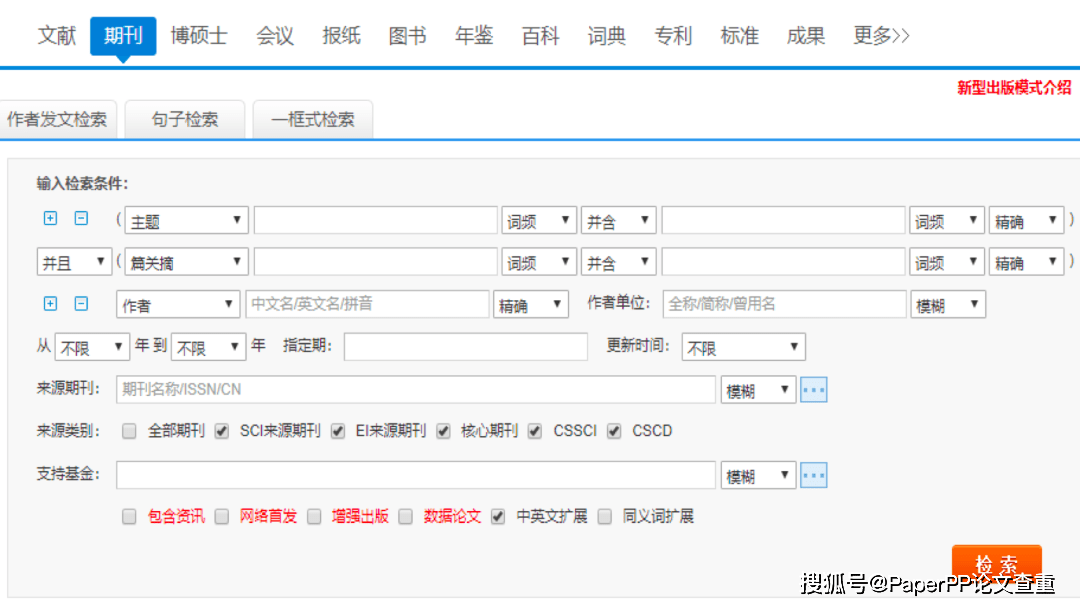
Task: Uncheck the SCI来源期刊 checkbox
Action: coord(221,431)
